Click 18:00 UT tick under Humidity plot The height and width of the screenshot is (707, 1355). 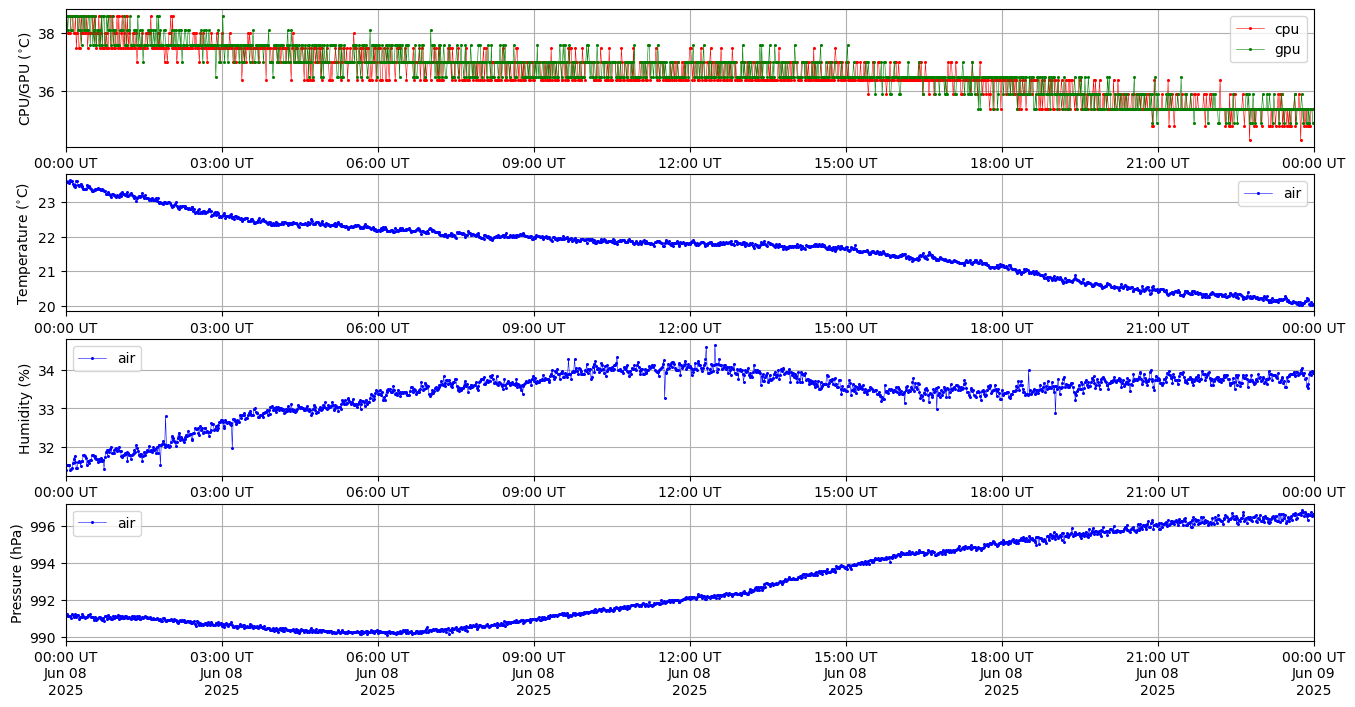[x=1001, y=492]
